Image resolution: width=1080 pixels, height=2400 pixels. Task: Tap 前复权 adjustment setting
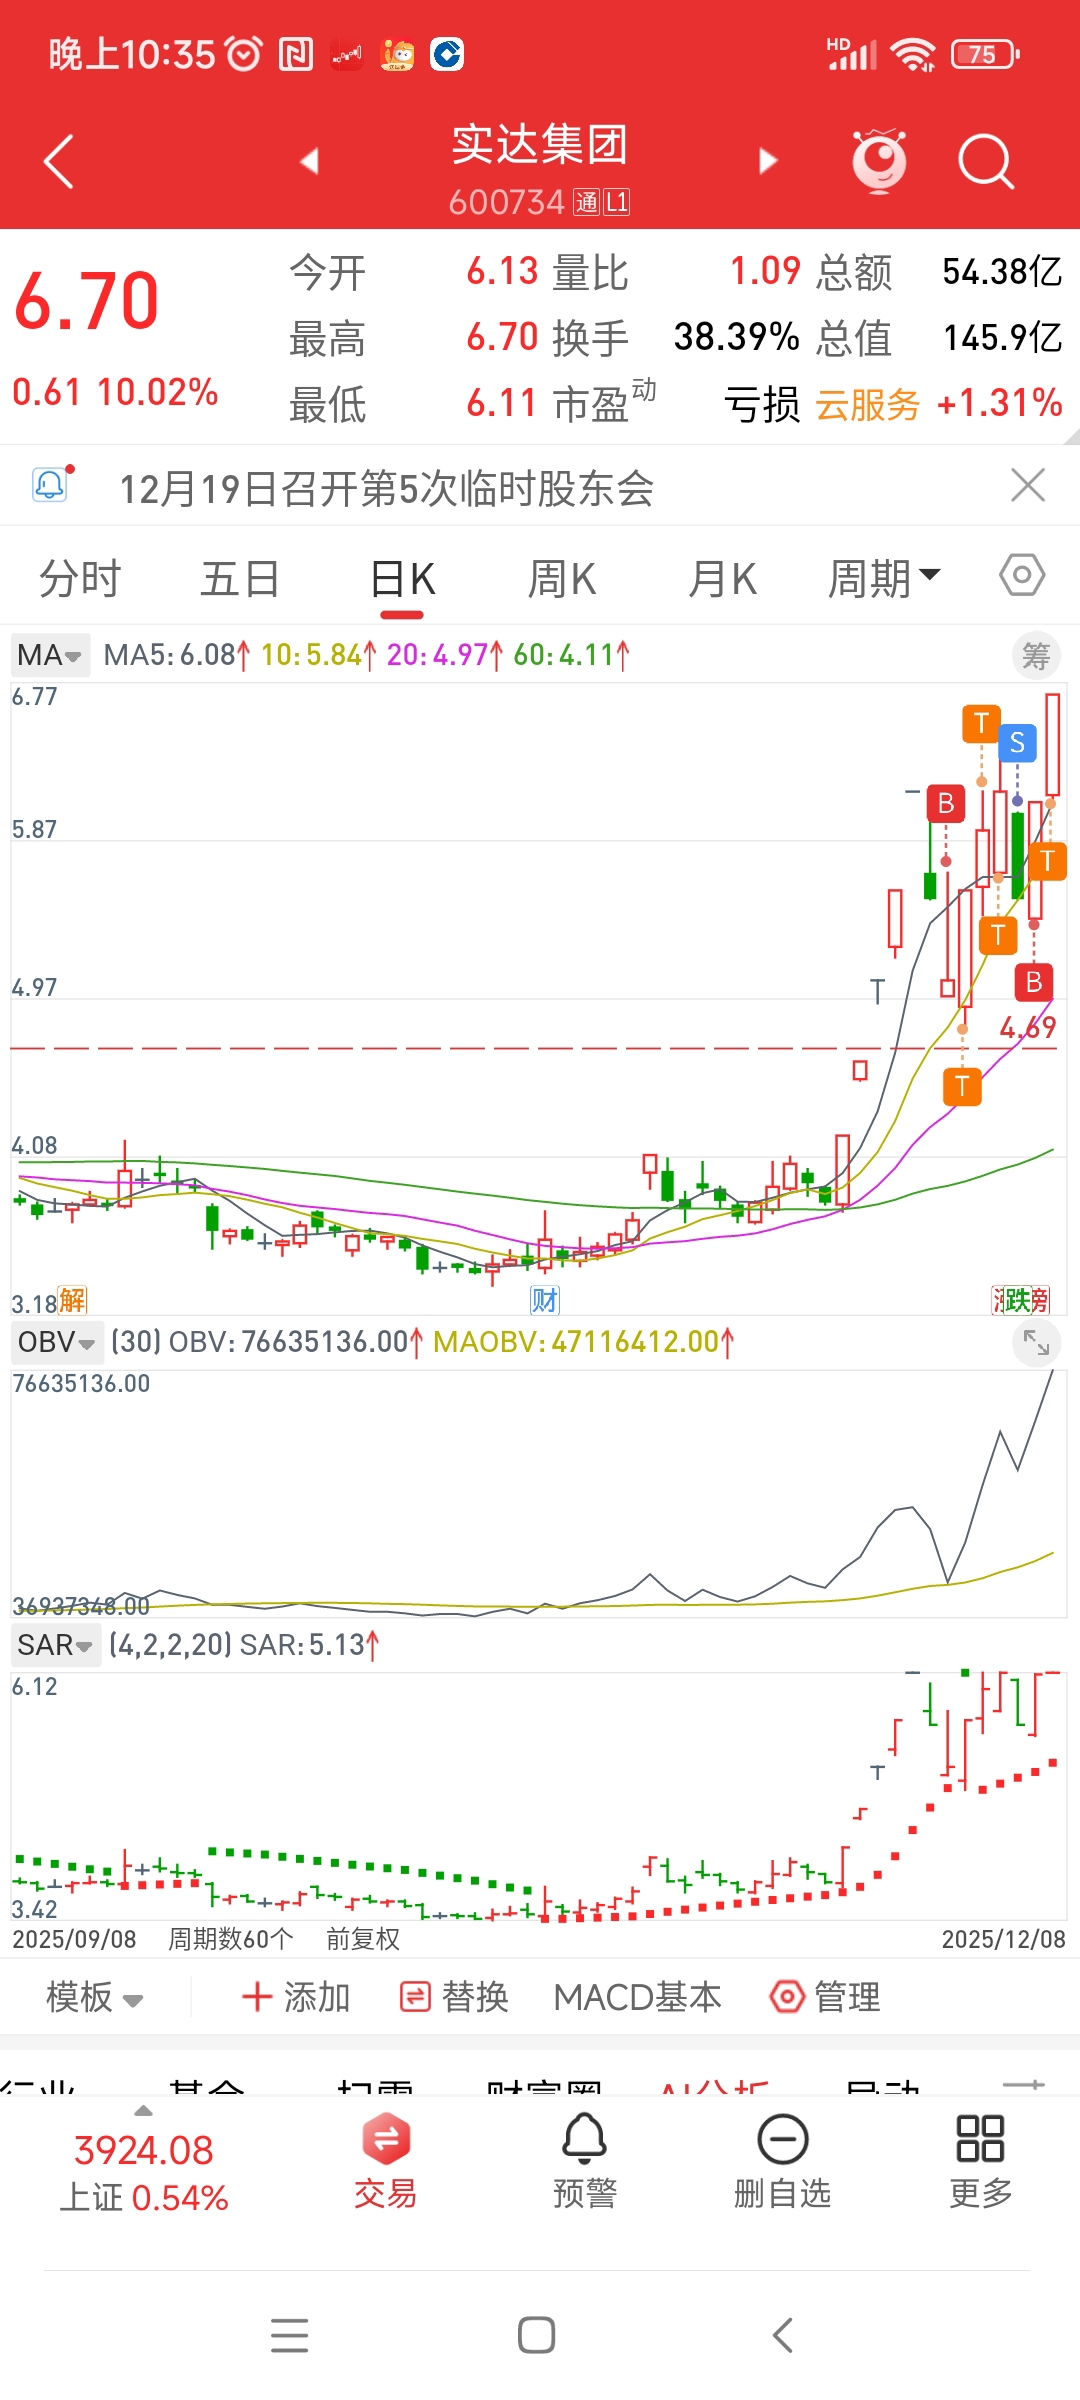click(362, 1939)
